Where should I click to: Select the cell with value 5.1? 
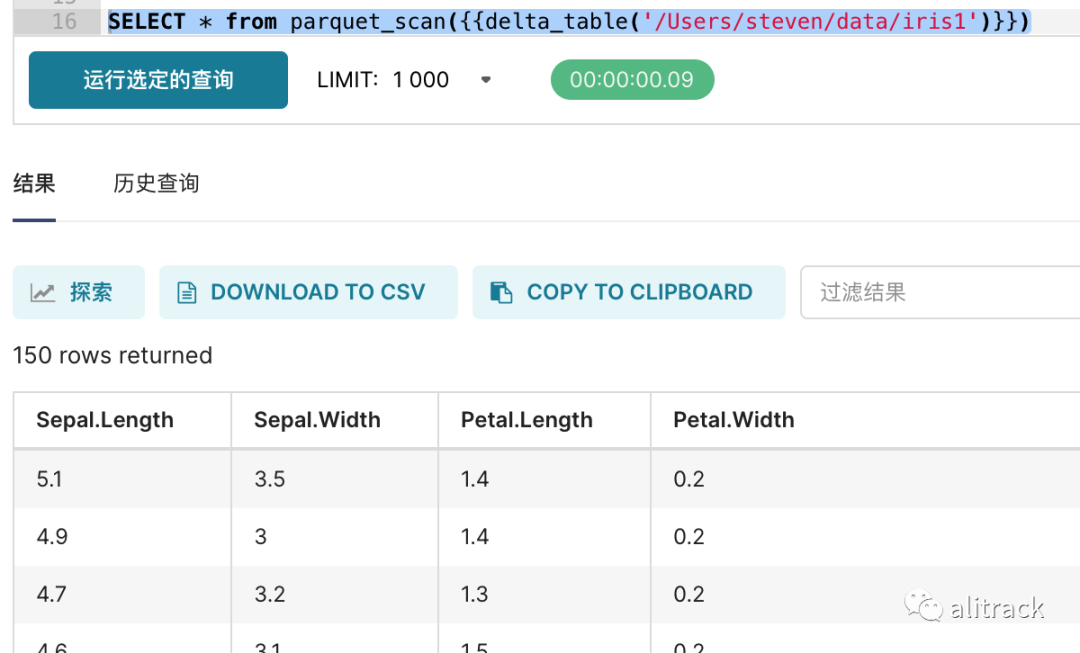49,479
